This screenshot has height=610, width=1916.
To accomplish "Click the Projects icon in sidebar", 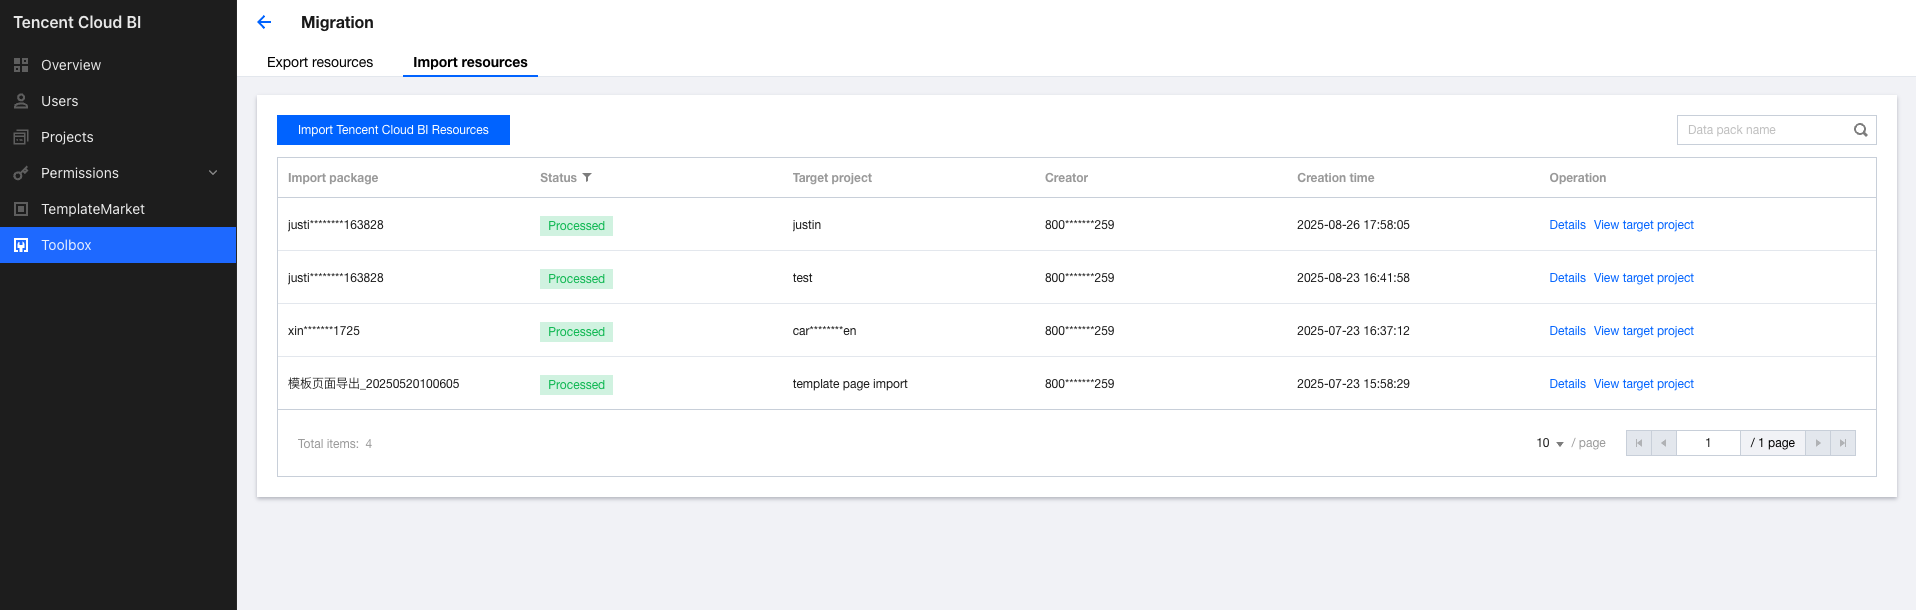I will tap(21, 137).
